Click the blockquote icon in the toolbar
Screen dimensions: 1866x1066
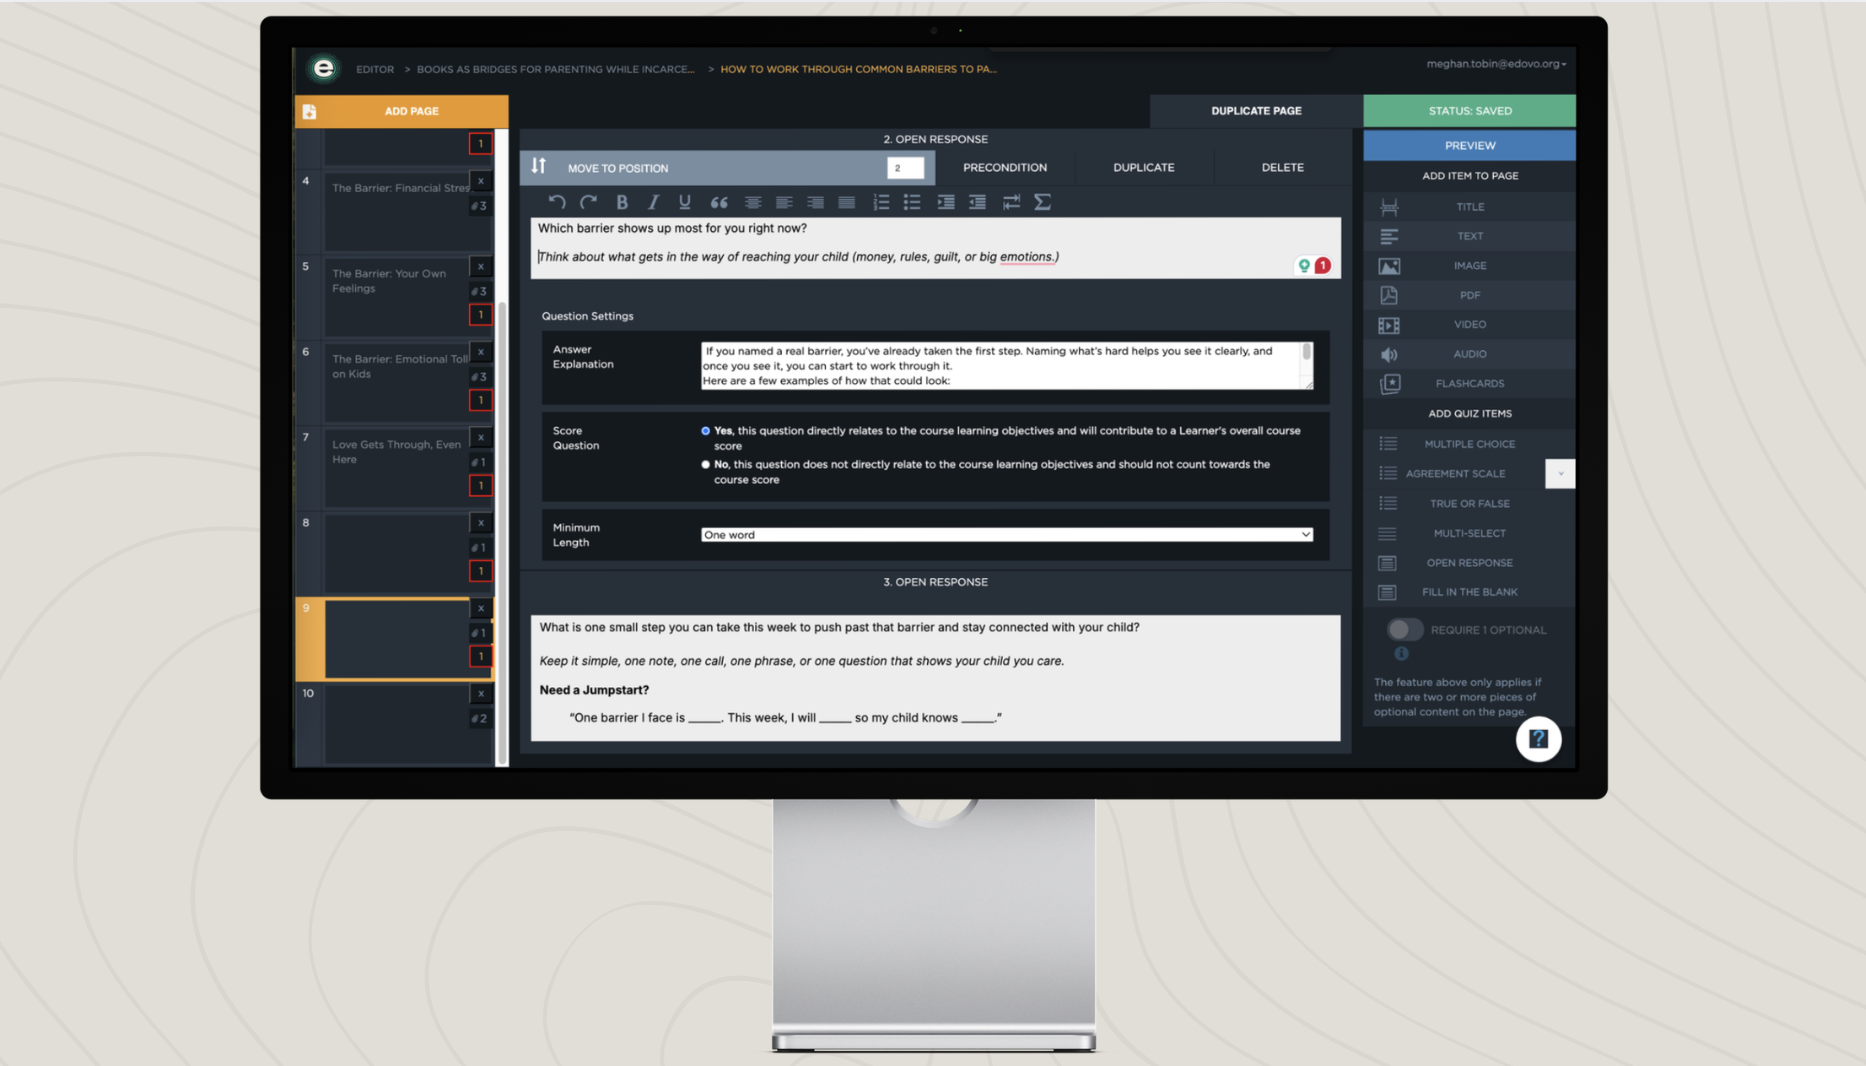(x=718, y=202)
